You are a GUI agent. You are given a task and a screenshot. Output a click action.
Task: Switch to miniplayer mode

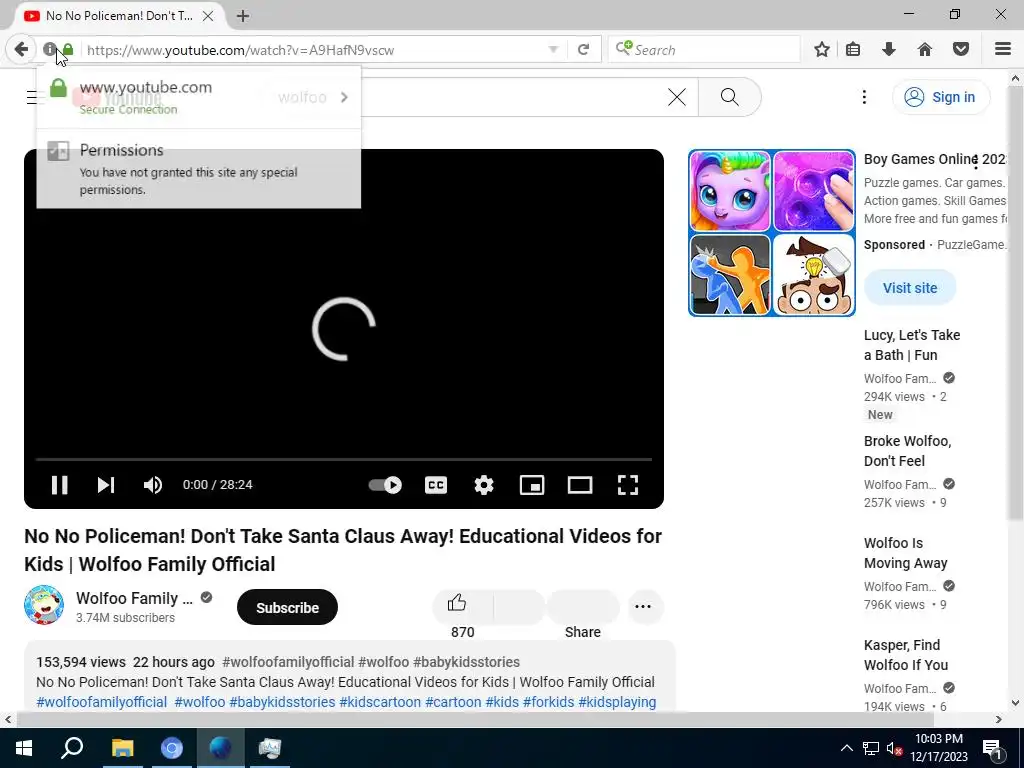click(x=532, y=485)
